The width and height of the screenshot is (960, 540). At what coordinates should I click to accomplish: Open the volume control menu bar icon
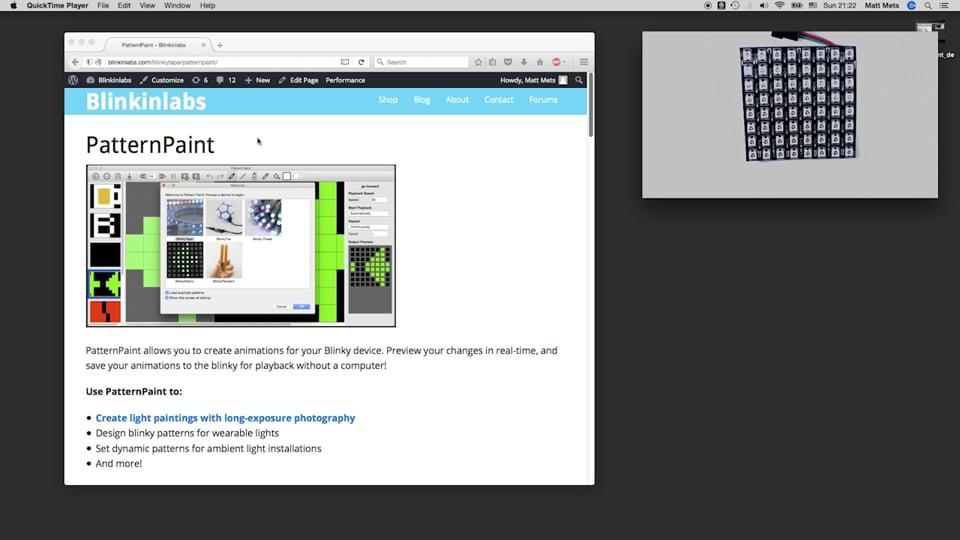click(x=763, y=6)
